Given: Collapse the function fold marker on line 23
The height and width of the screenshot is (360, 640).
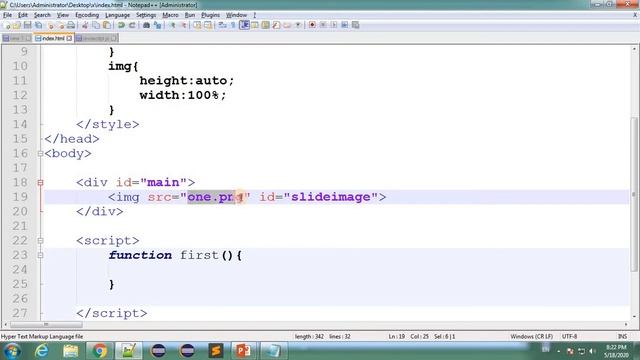Looking at the screenshot, I should coord(40,255).
